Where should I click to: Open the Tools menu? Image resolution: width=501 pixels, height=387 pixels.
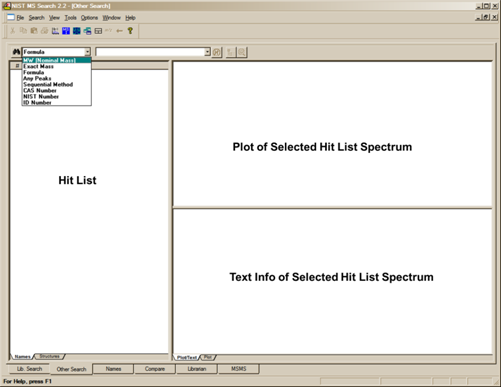[70, 18]
